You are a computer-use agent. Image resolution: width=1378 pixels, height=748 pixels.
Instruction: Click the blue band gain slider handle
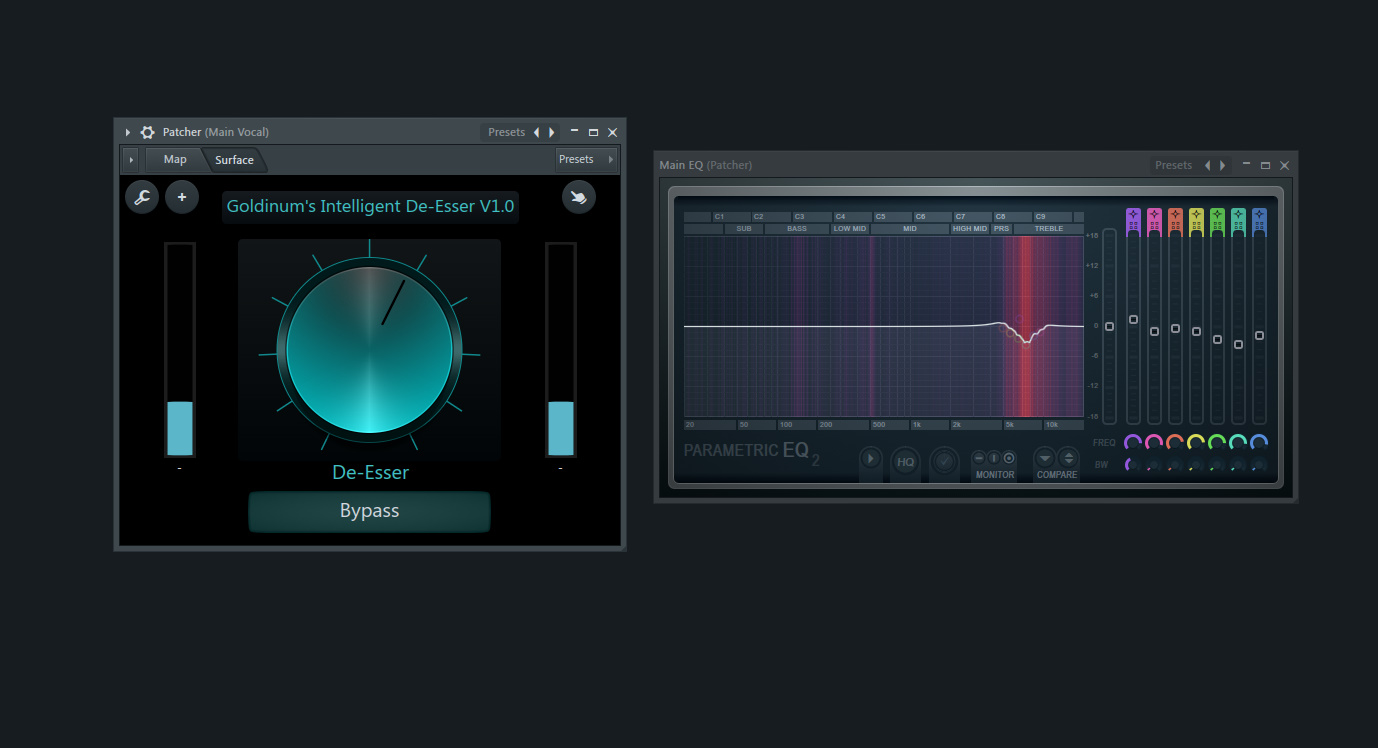pyautogui.click(x=1259, y=335)
